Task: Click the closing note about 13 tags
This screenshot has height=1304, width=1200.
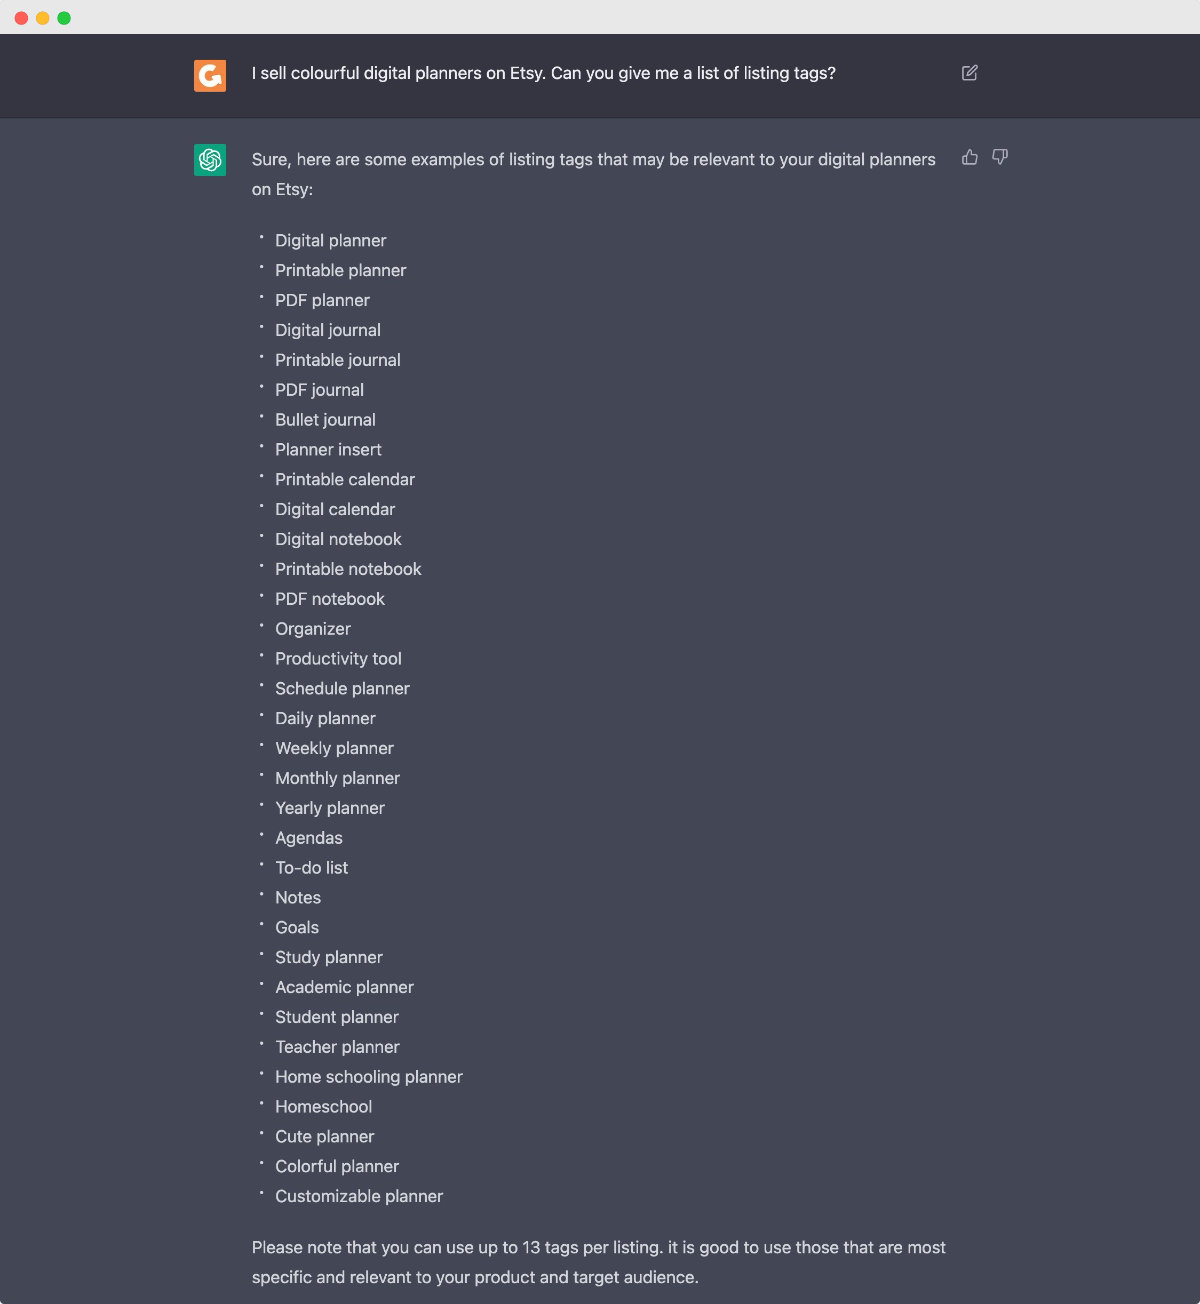Action: [599, 1262]
